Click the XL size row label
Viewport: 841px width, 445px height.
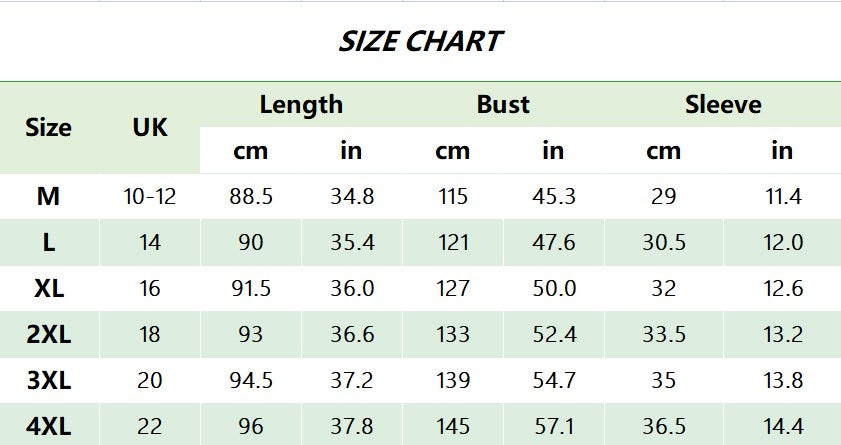click(49, 288)
